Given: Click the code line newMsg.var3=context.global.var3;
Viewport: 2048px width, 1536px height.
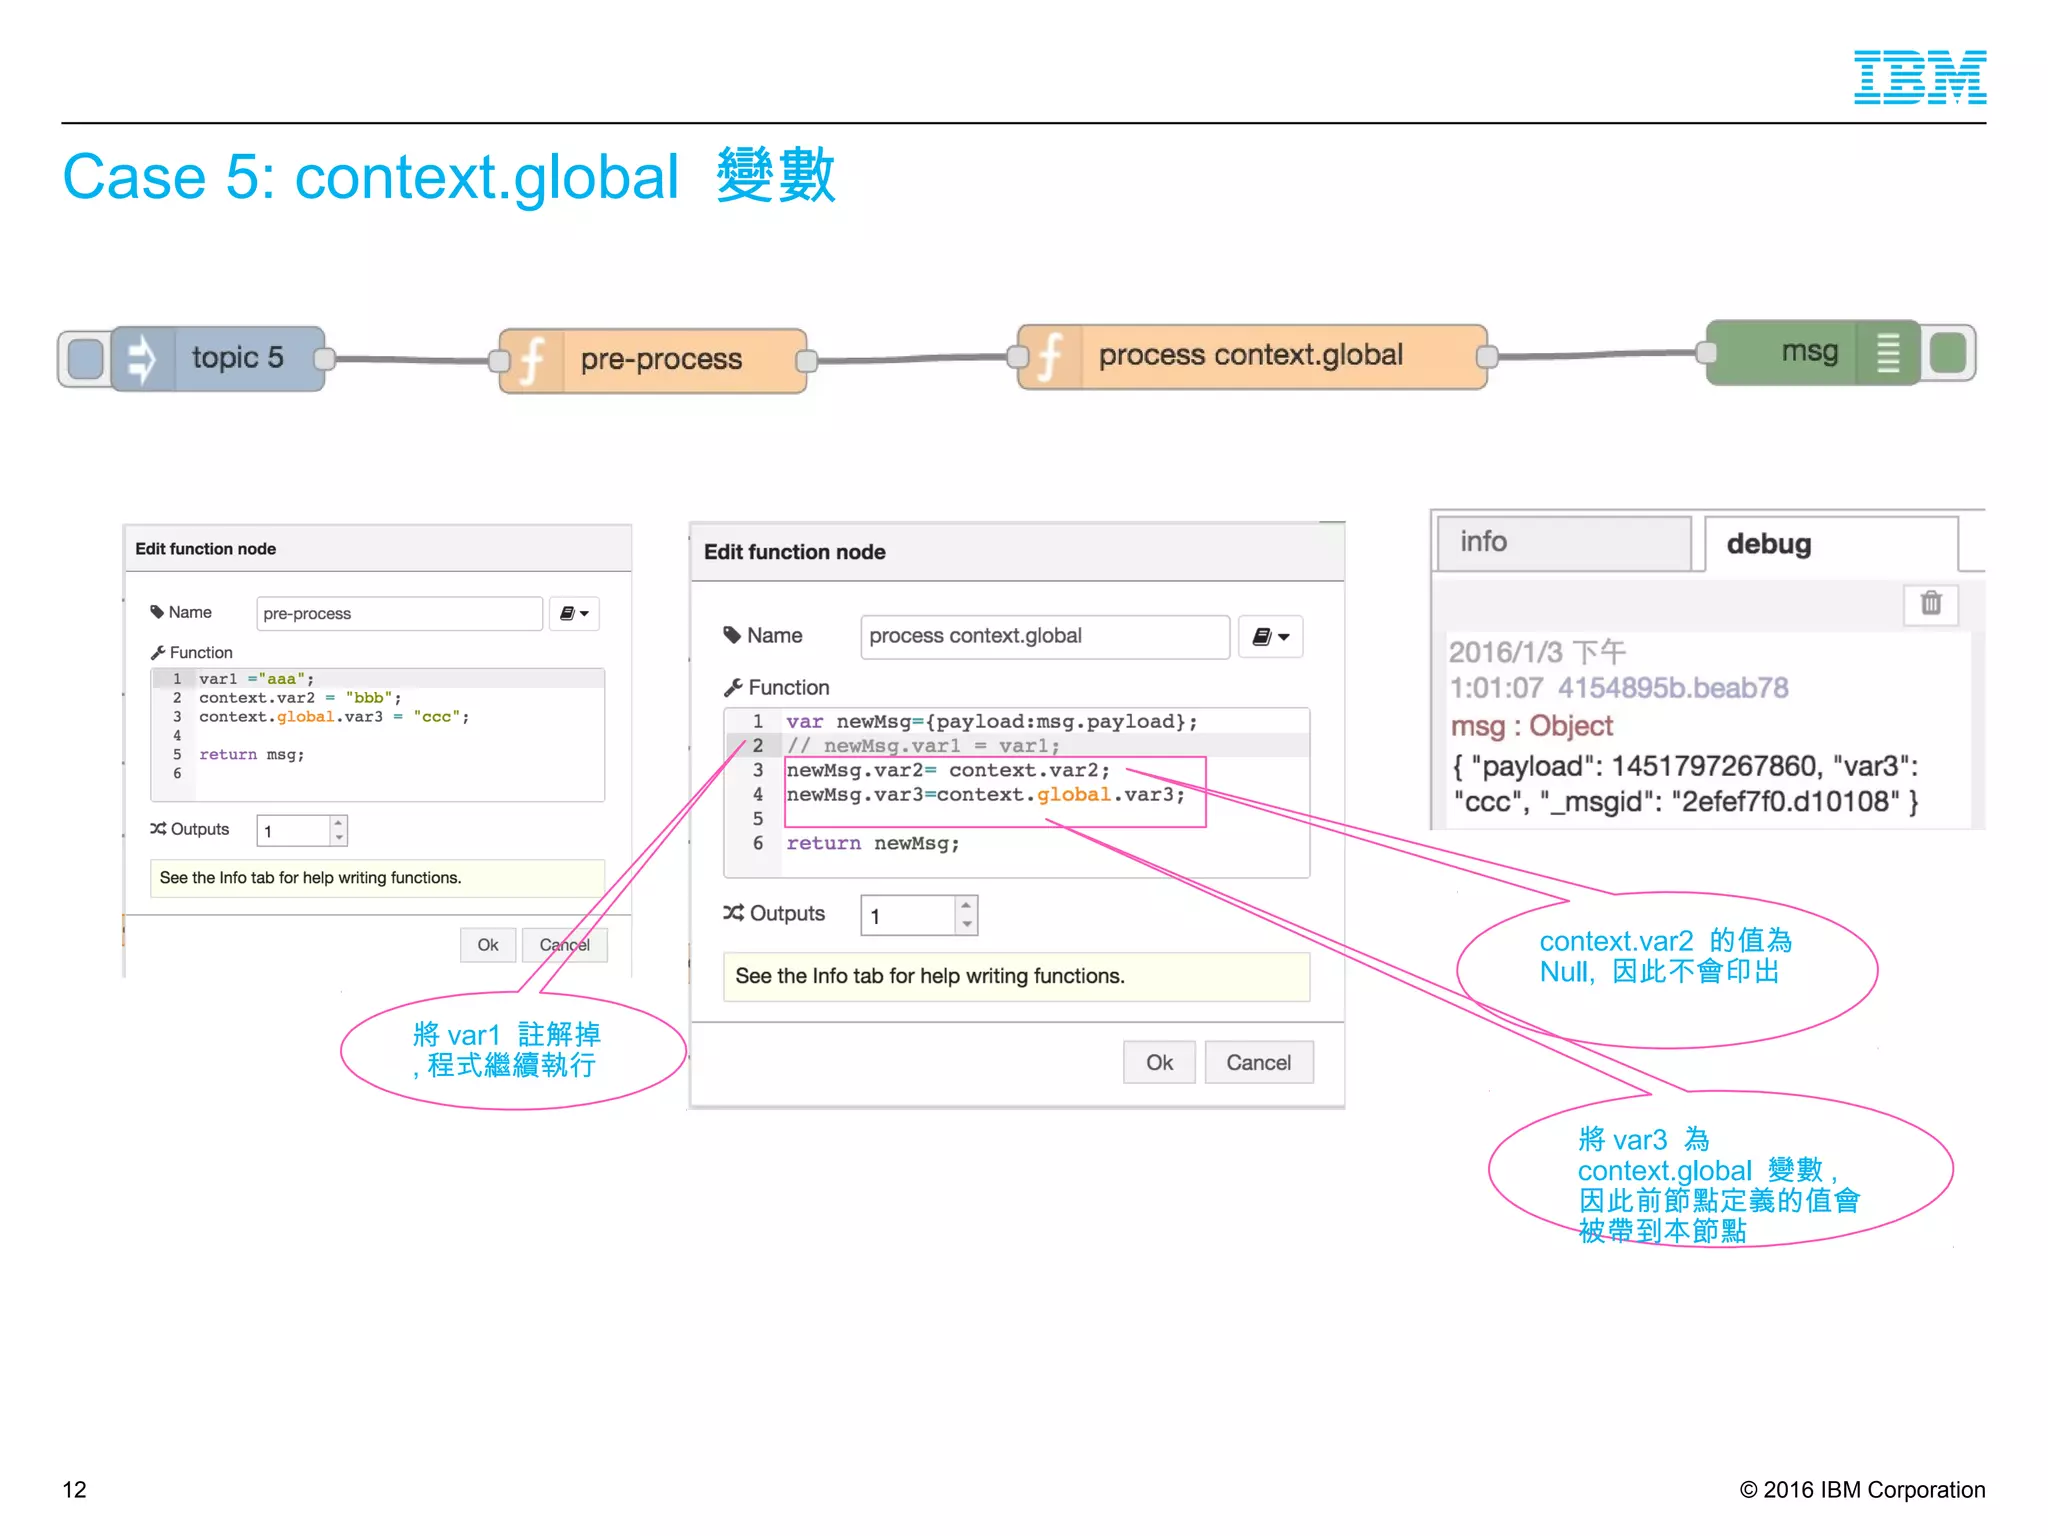Looking at the screenshot, I should [986, 795].
